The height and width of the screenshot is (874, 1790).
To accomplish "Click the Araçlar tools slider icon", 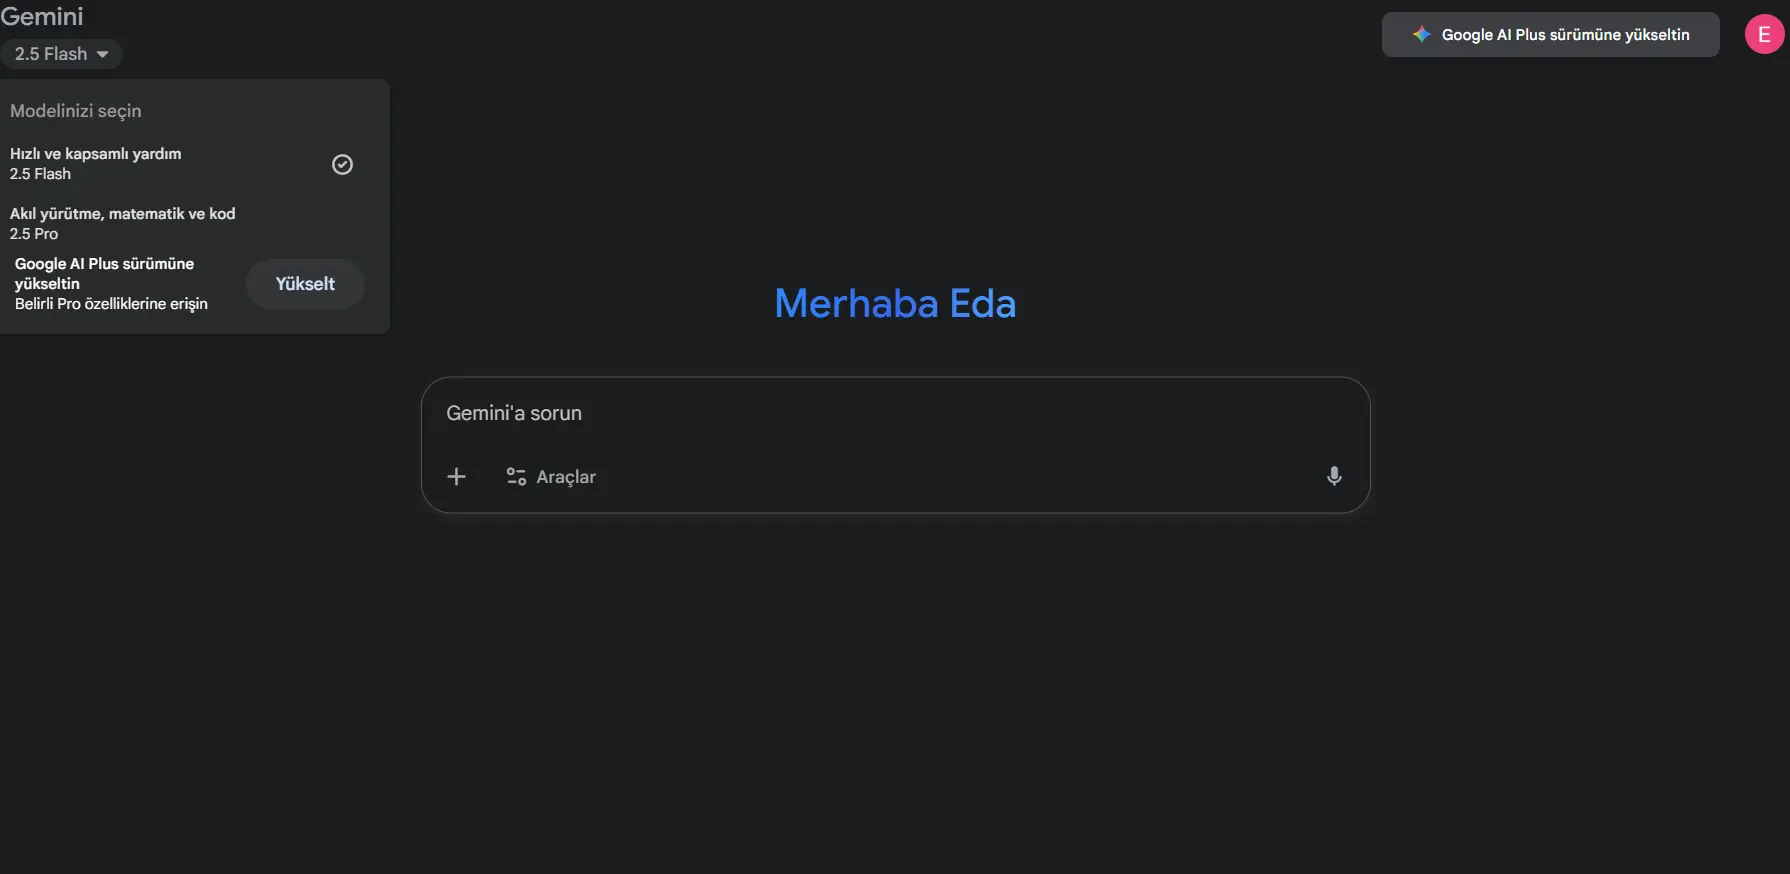I will click(516, 477).
